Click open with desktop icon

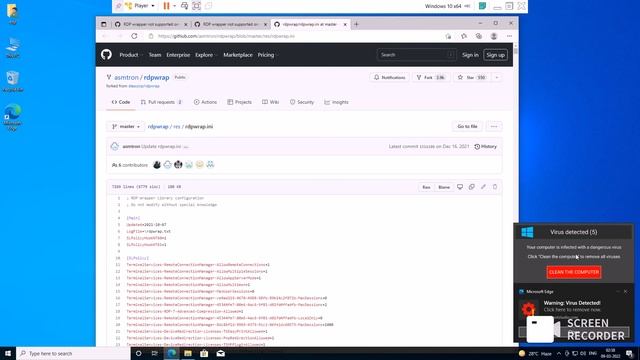(460, 187)
